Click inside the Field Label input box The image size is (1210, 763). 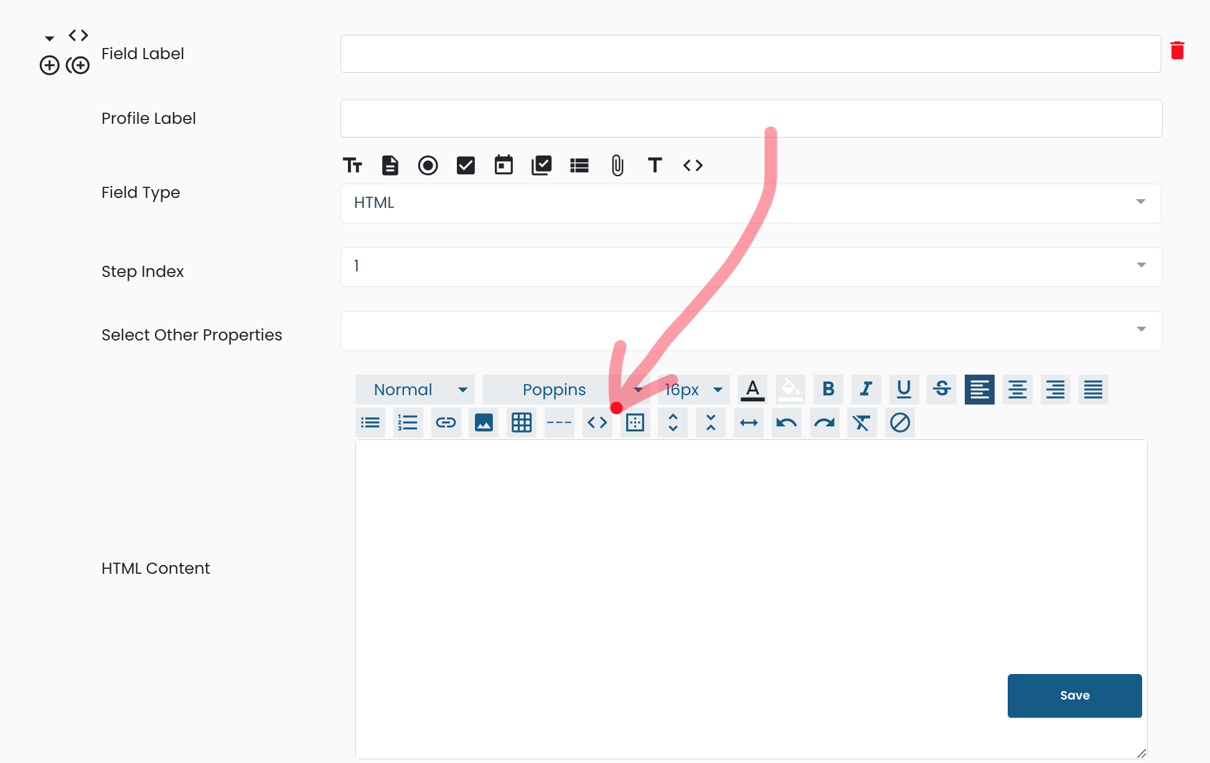750,54
